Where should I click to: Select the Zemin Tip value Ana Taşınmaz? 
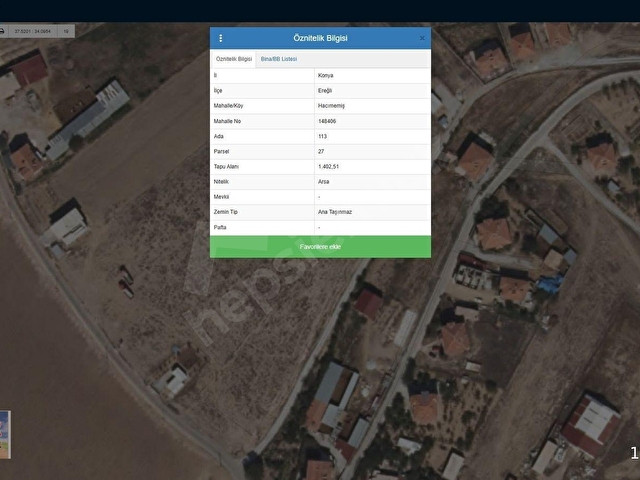335,212
